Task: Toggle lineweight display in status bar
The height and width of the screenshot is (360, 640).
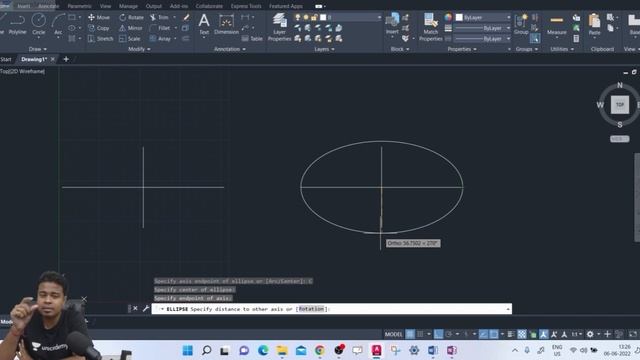Action: point(511,334)
